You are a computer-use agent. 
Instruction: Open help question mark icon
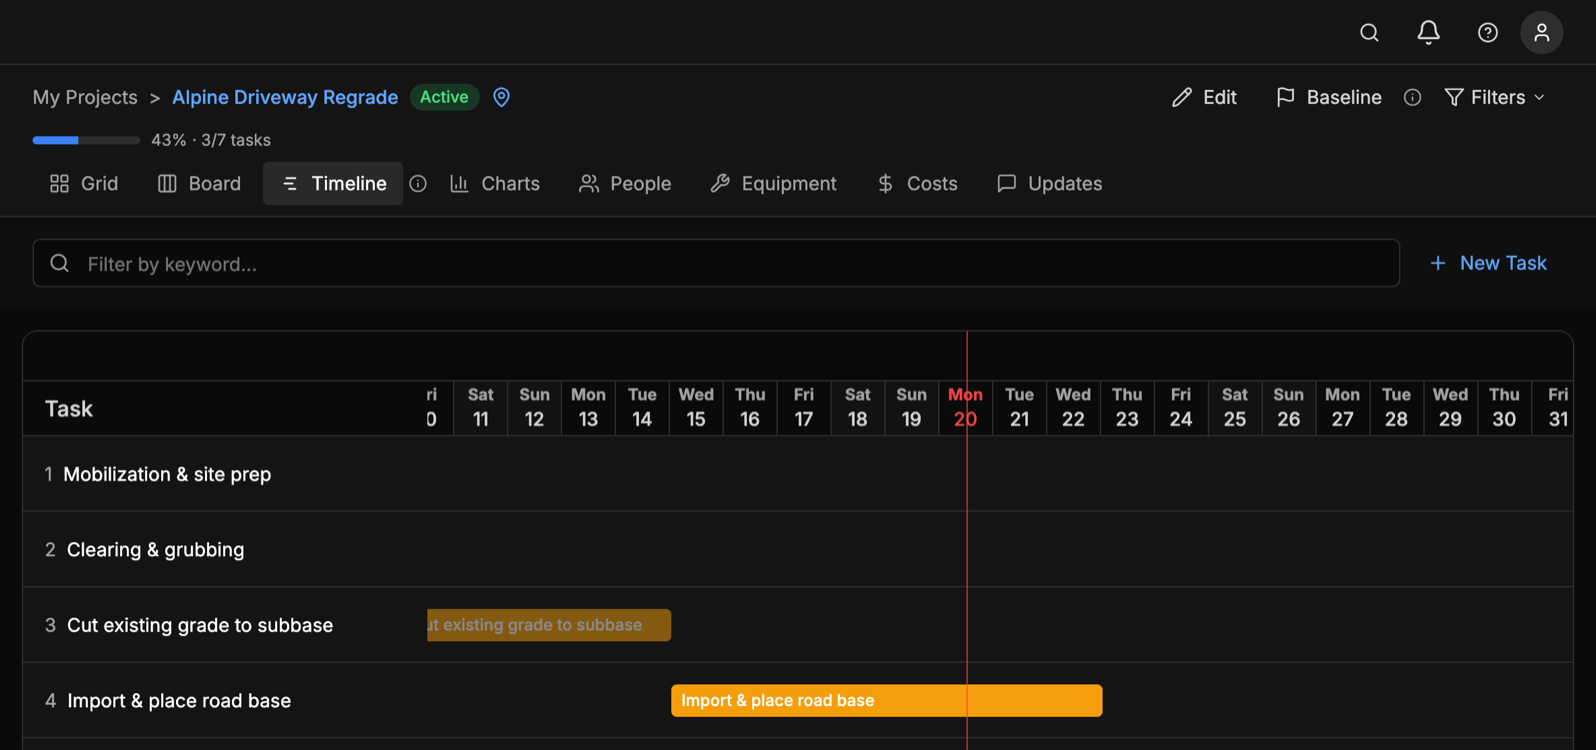point(1488,33)
